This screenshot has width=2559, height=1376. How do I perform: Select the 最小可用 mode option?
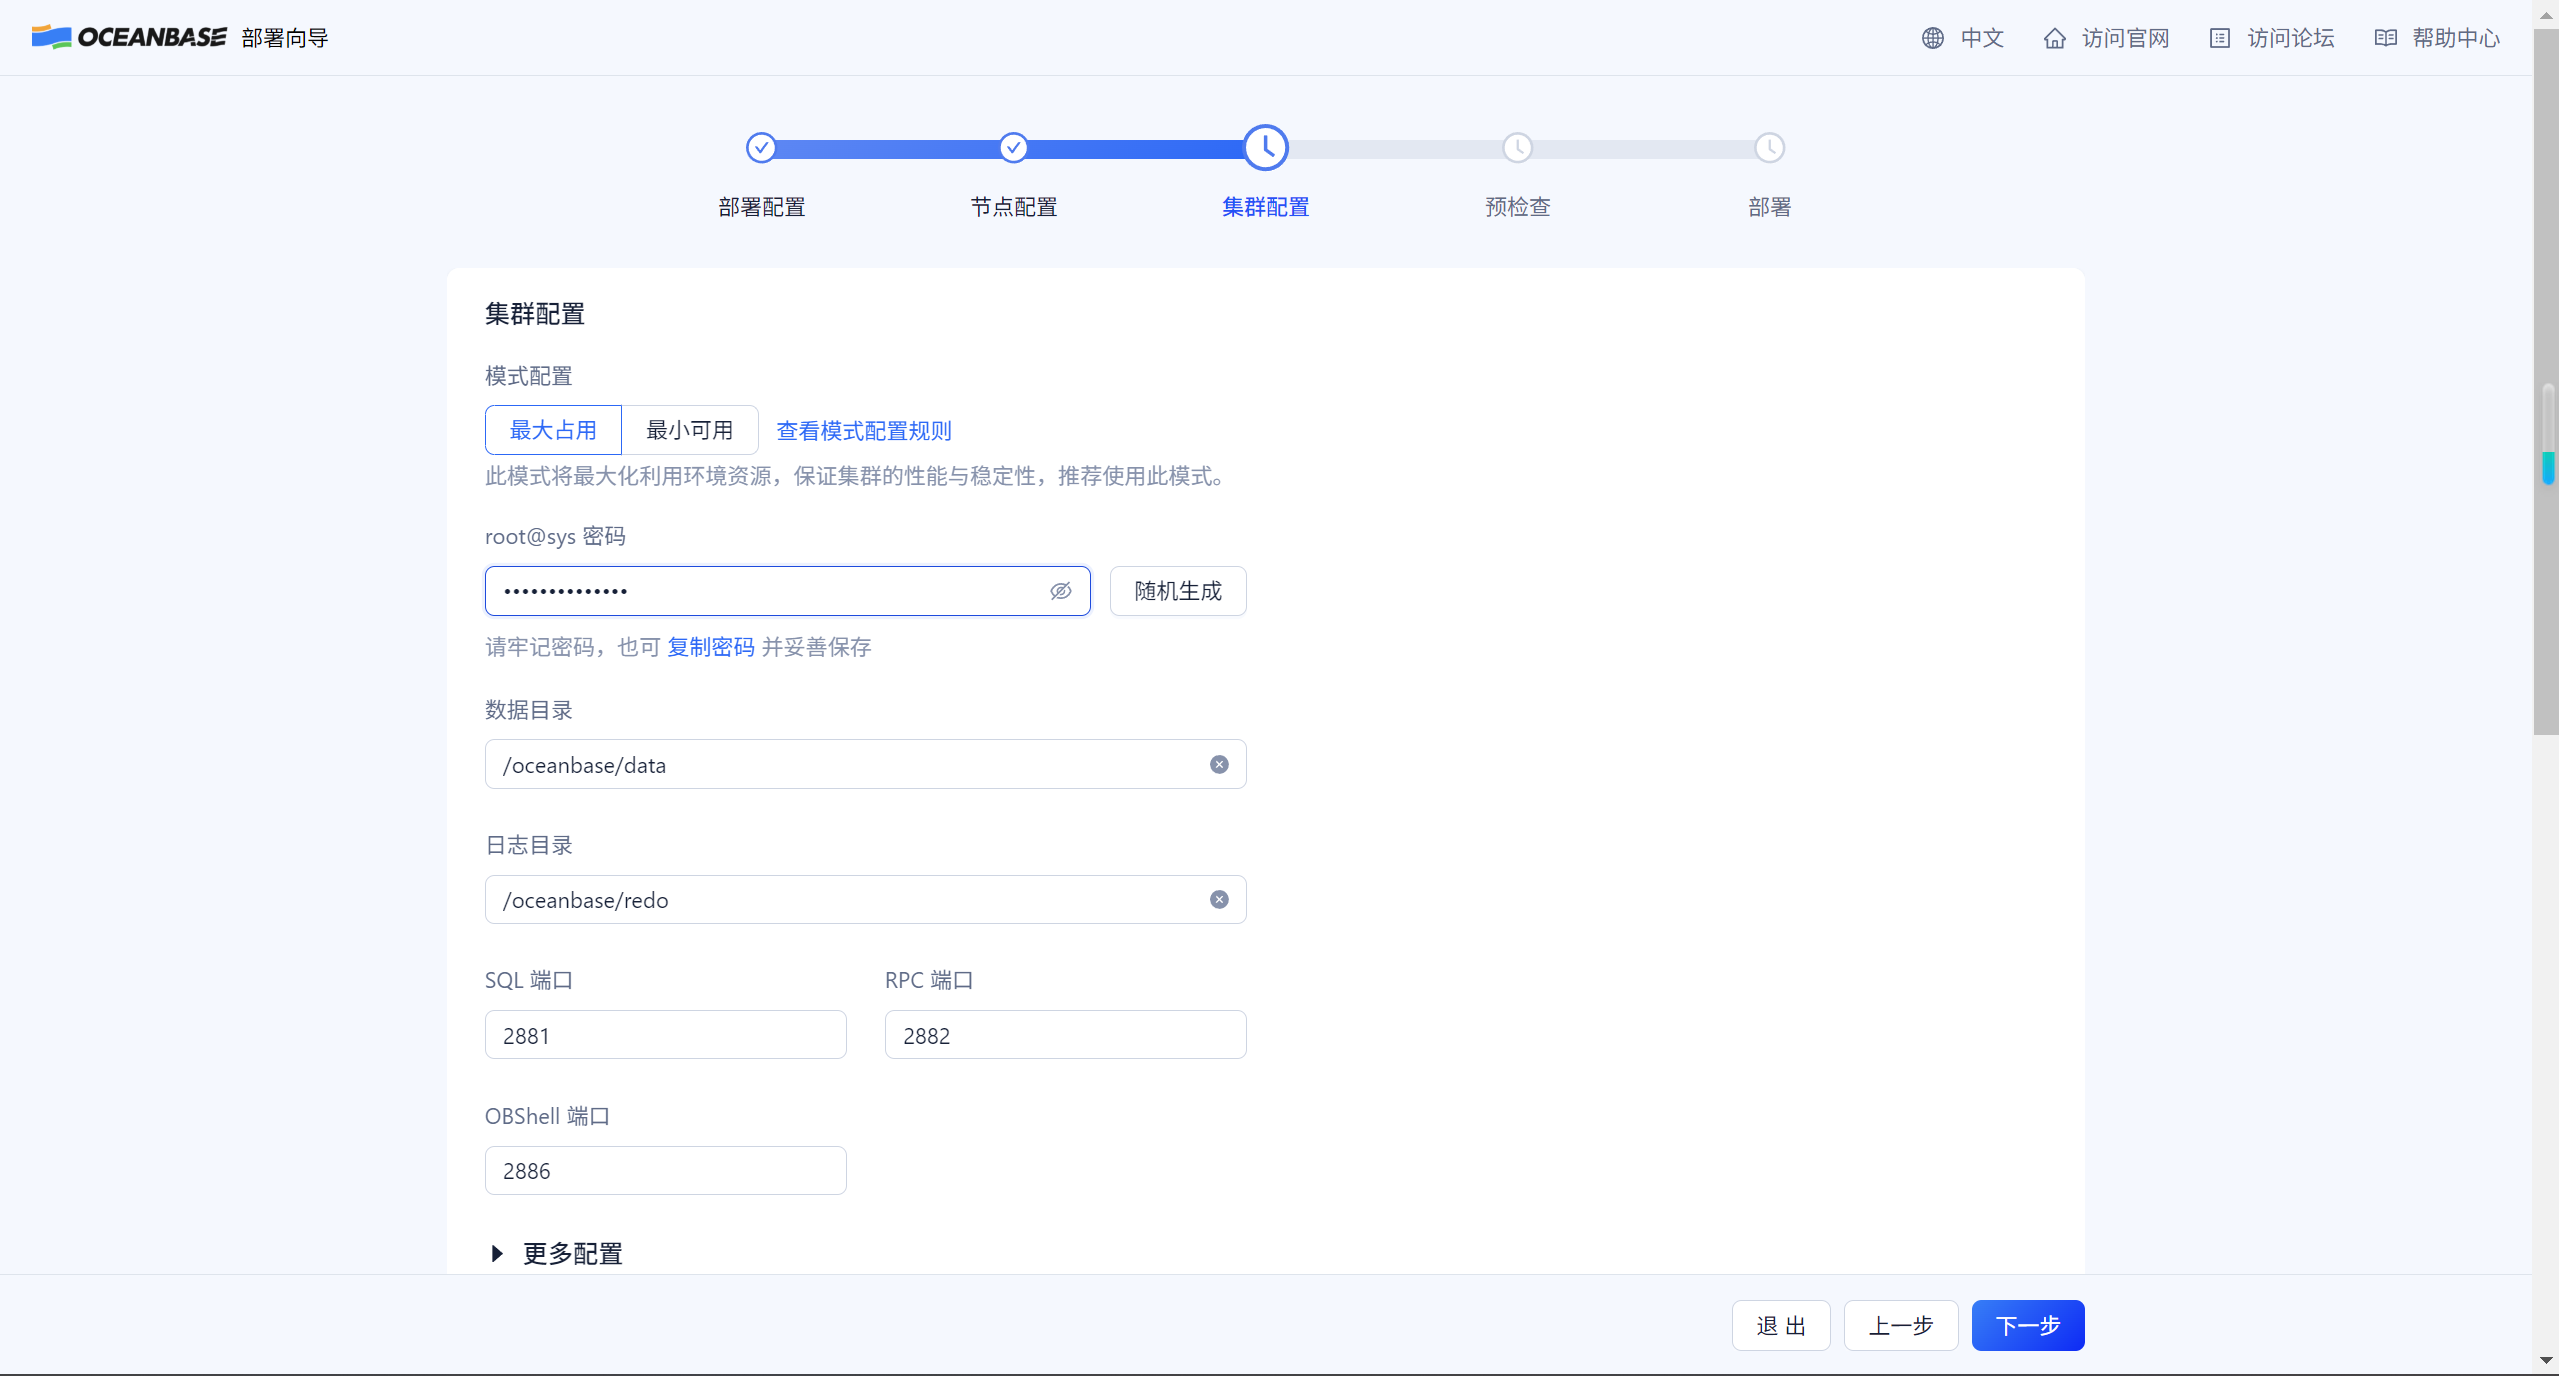pos(689,430)
